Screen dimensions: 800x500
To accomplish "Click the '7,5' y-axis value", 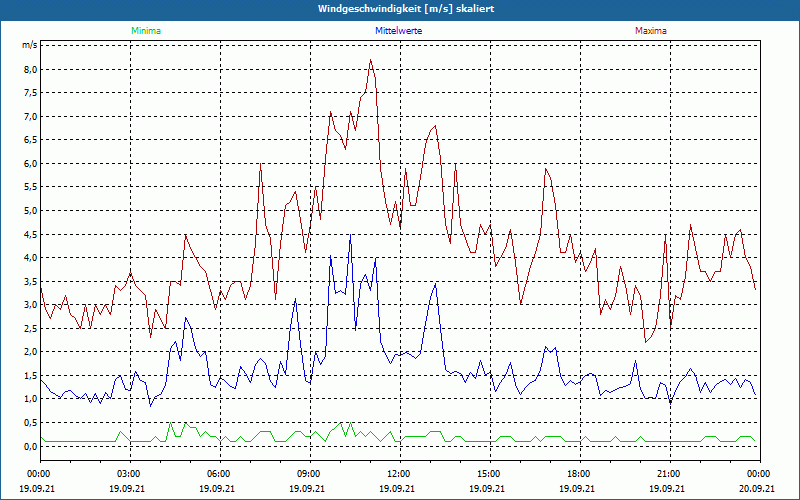I will pyautogui.click(x=31, y=93).
